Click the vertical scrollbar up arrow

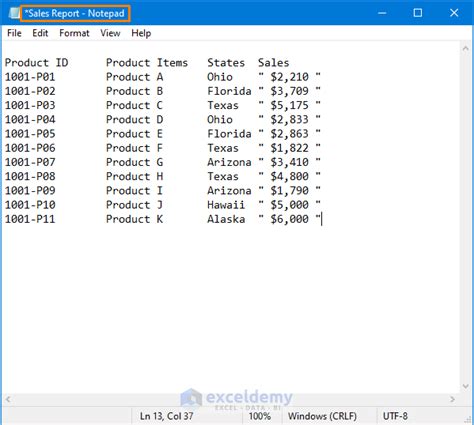466,49
